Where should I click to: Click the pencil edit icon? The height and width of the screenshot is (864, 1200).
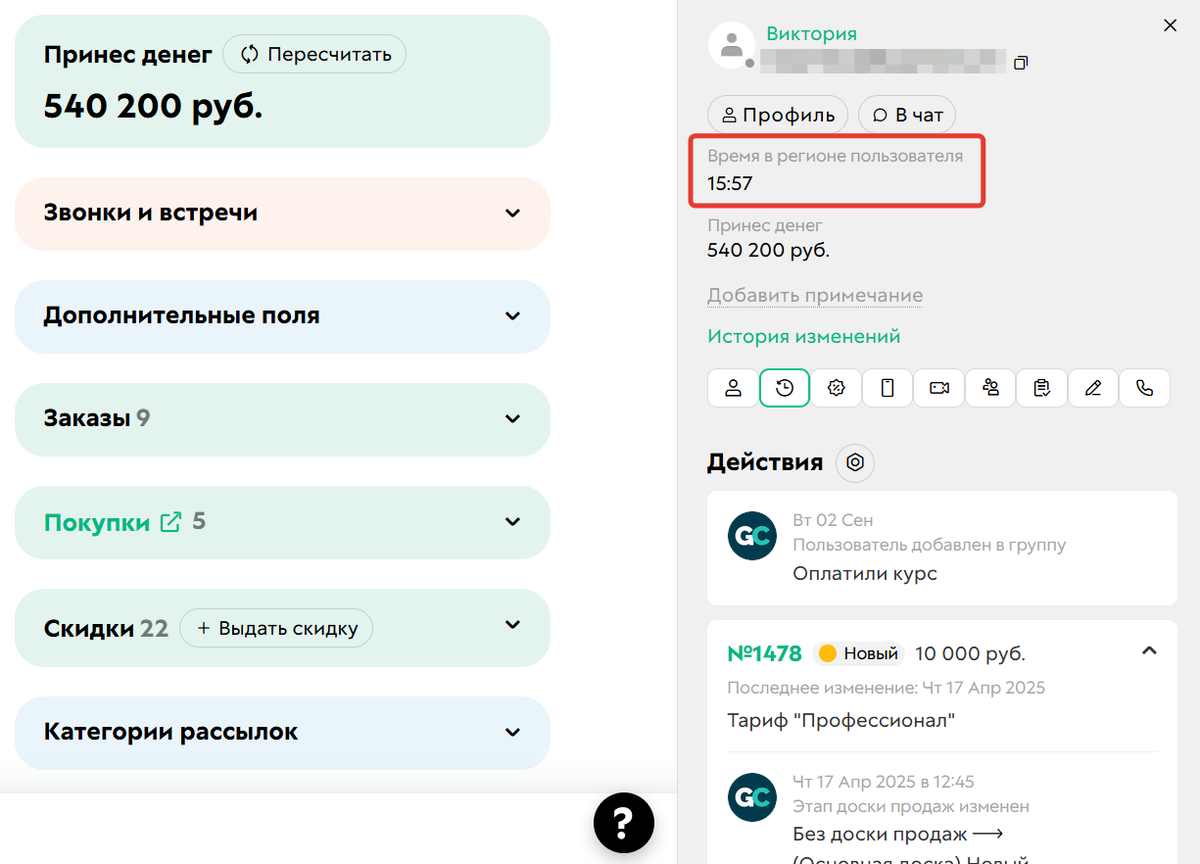1093,388
